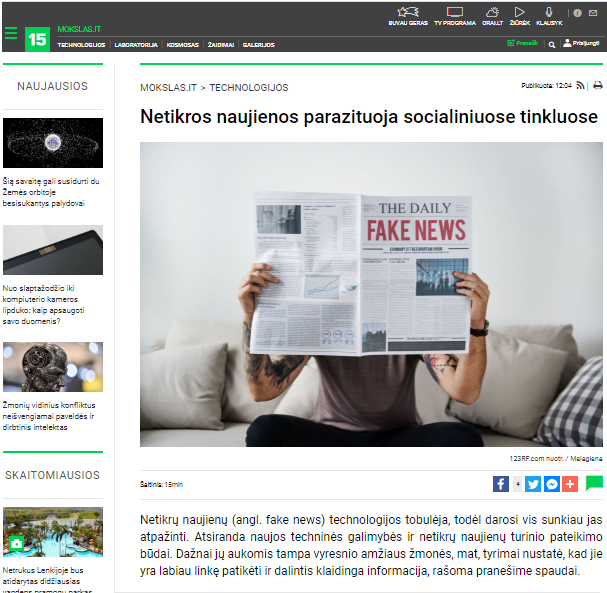
Task: Open the hamburger menu icon
Action: coord(11,33)
